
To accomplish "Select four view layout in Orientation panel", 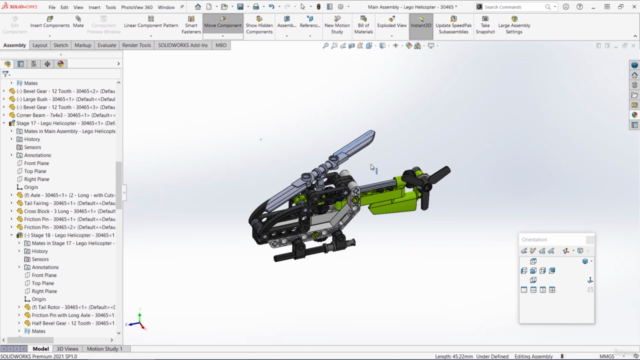I will coord(552,290).
